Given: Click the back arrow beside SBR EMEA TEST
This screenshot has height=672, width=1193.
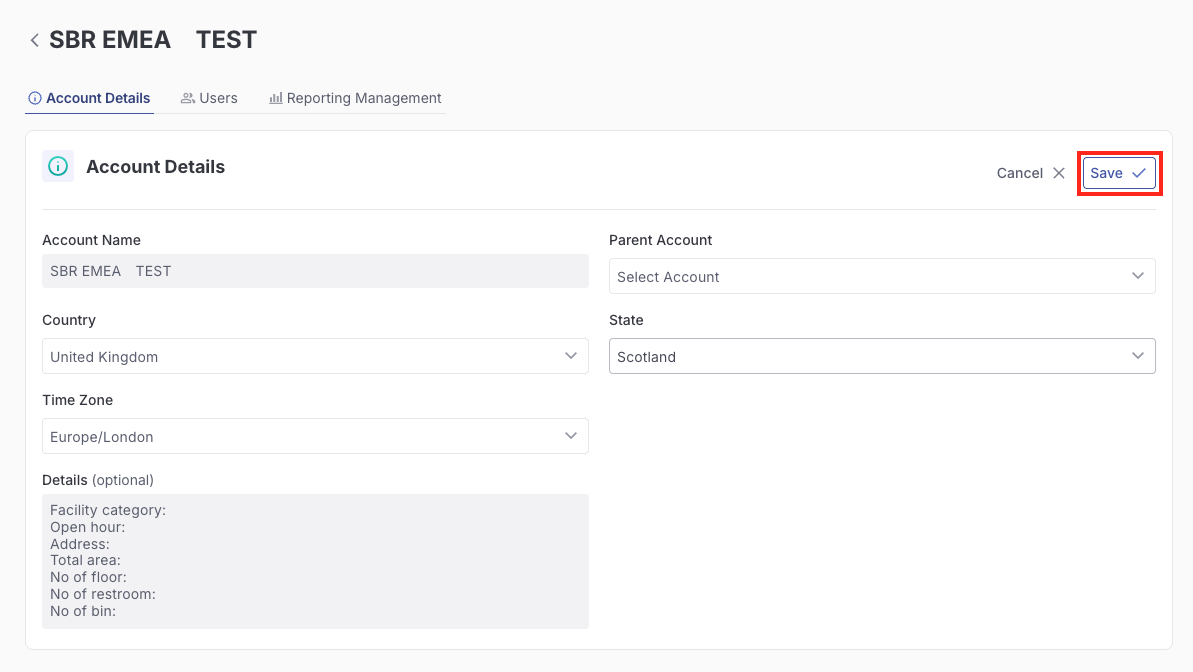Looking at the screenshot, I should [34, 40].
